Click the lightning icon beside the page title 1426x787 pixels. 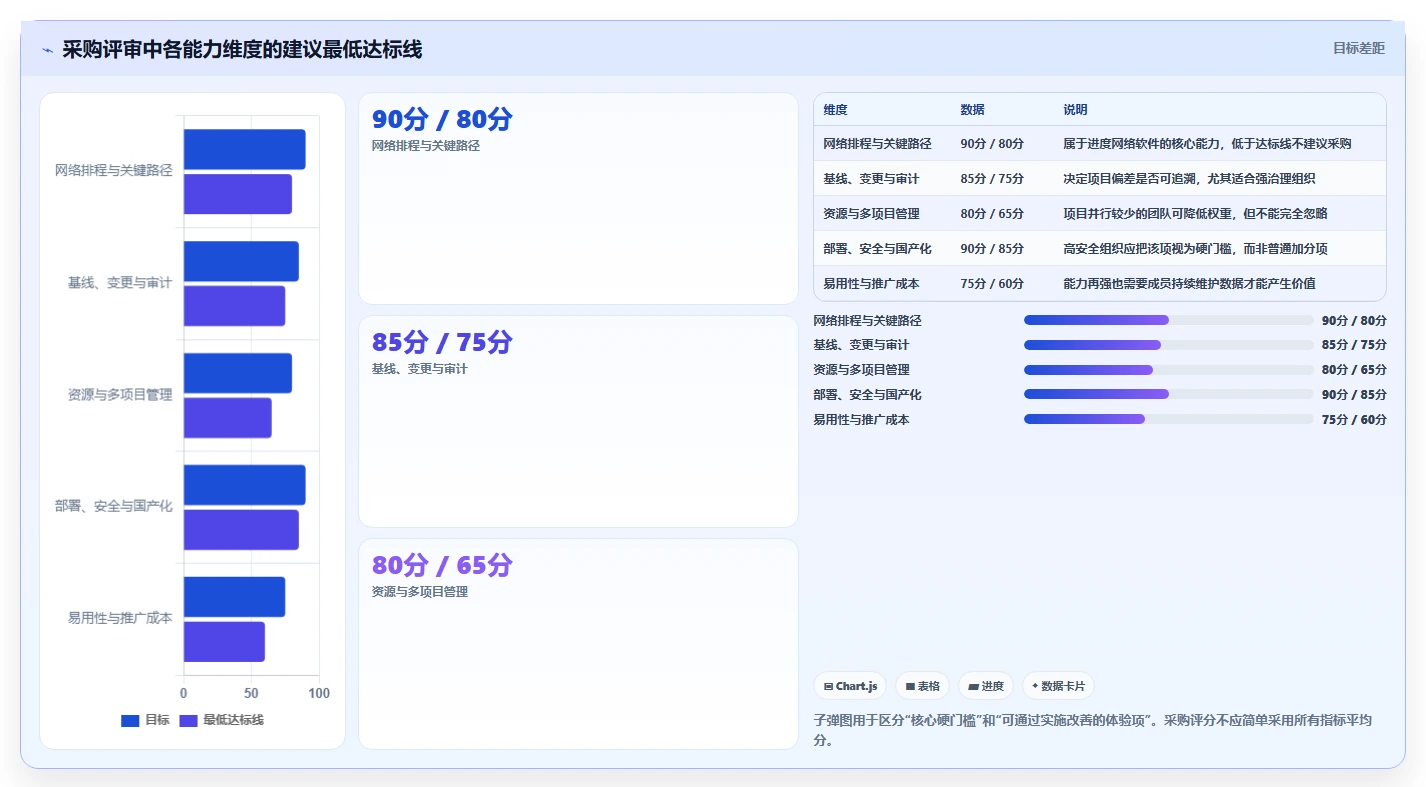pos(48,50)
